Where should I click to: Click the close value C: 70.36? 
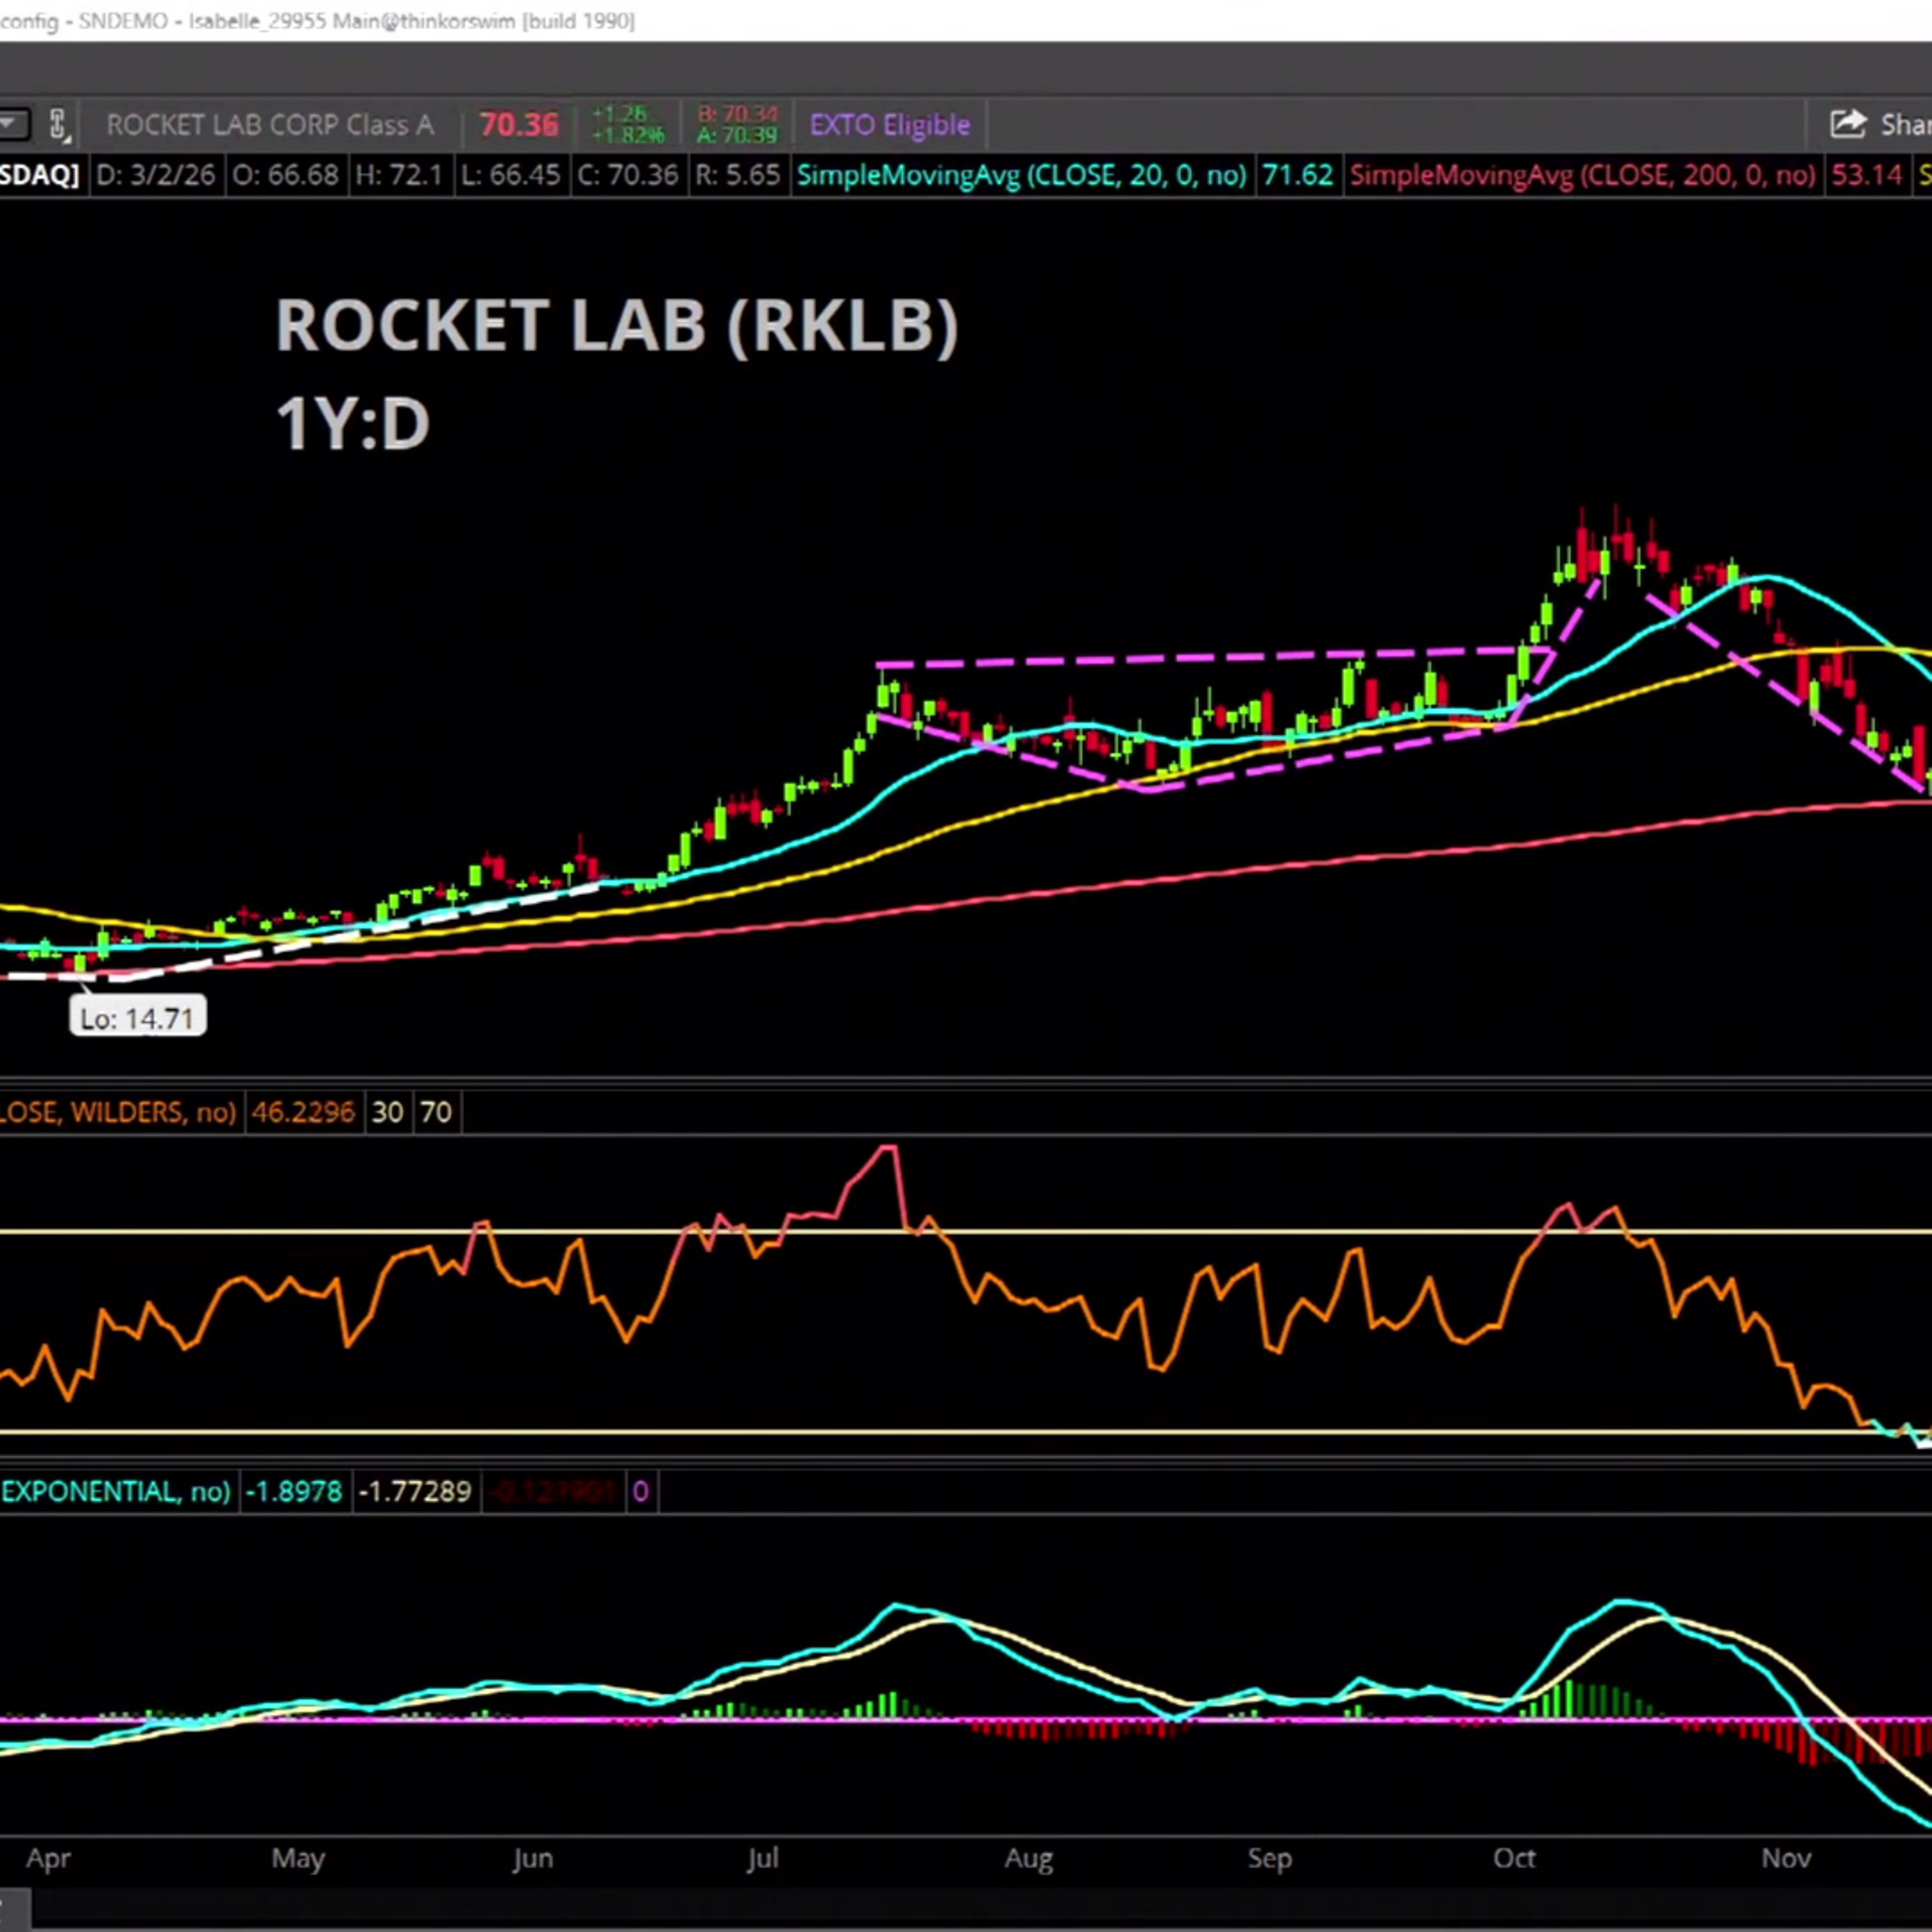click(628, 175)
